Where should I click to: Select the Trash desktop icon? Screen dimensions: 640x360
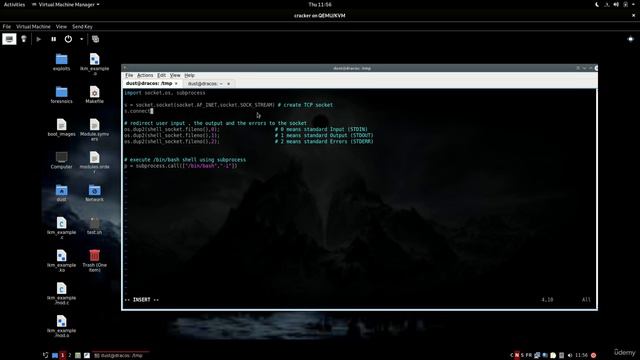[94, 261]
